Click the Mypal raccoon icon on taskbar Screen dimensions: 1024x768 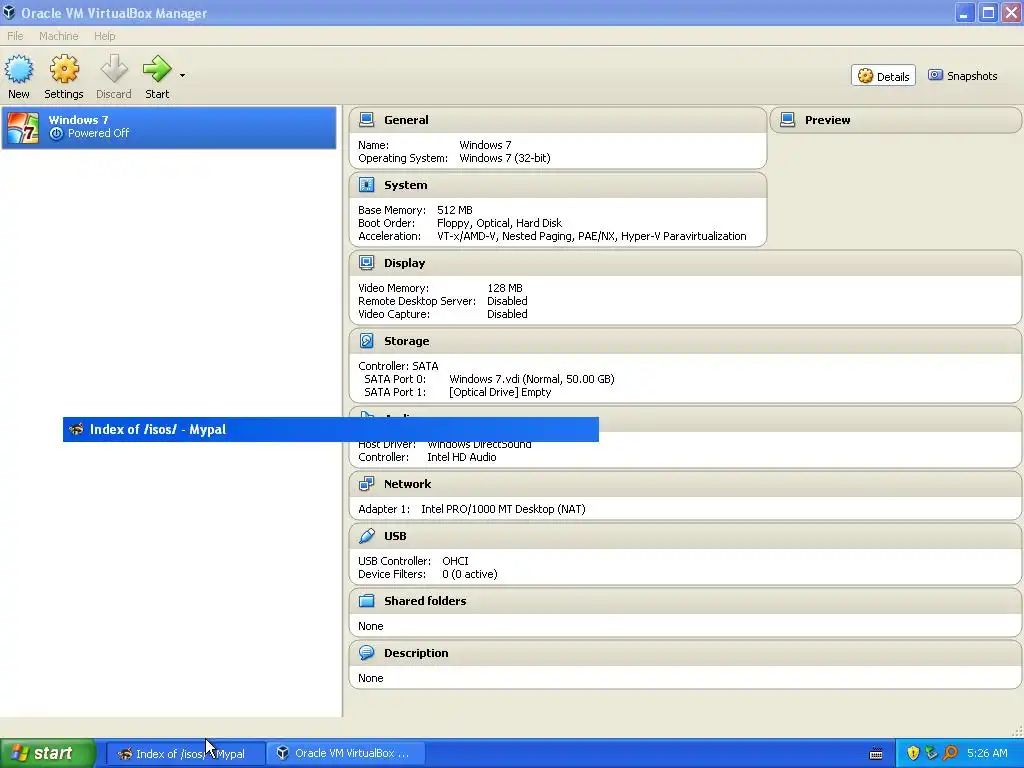click(125, 754)
